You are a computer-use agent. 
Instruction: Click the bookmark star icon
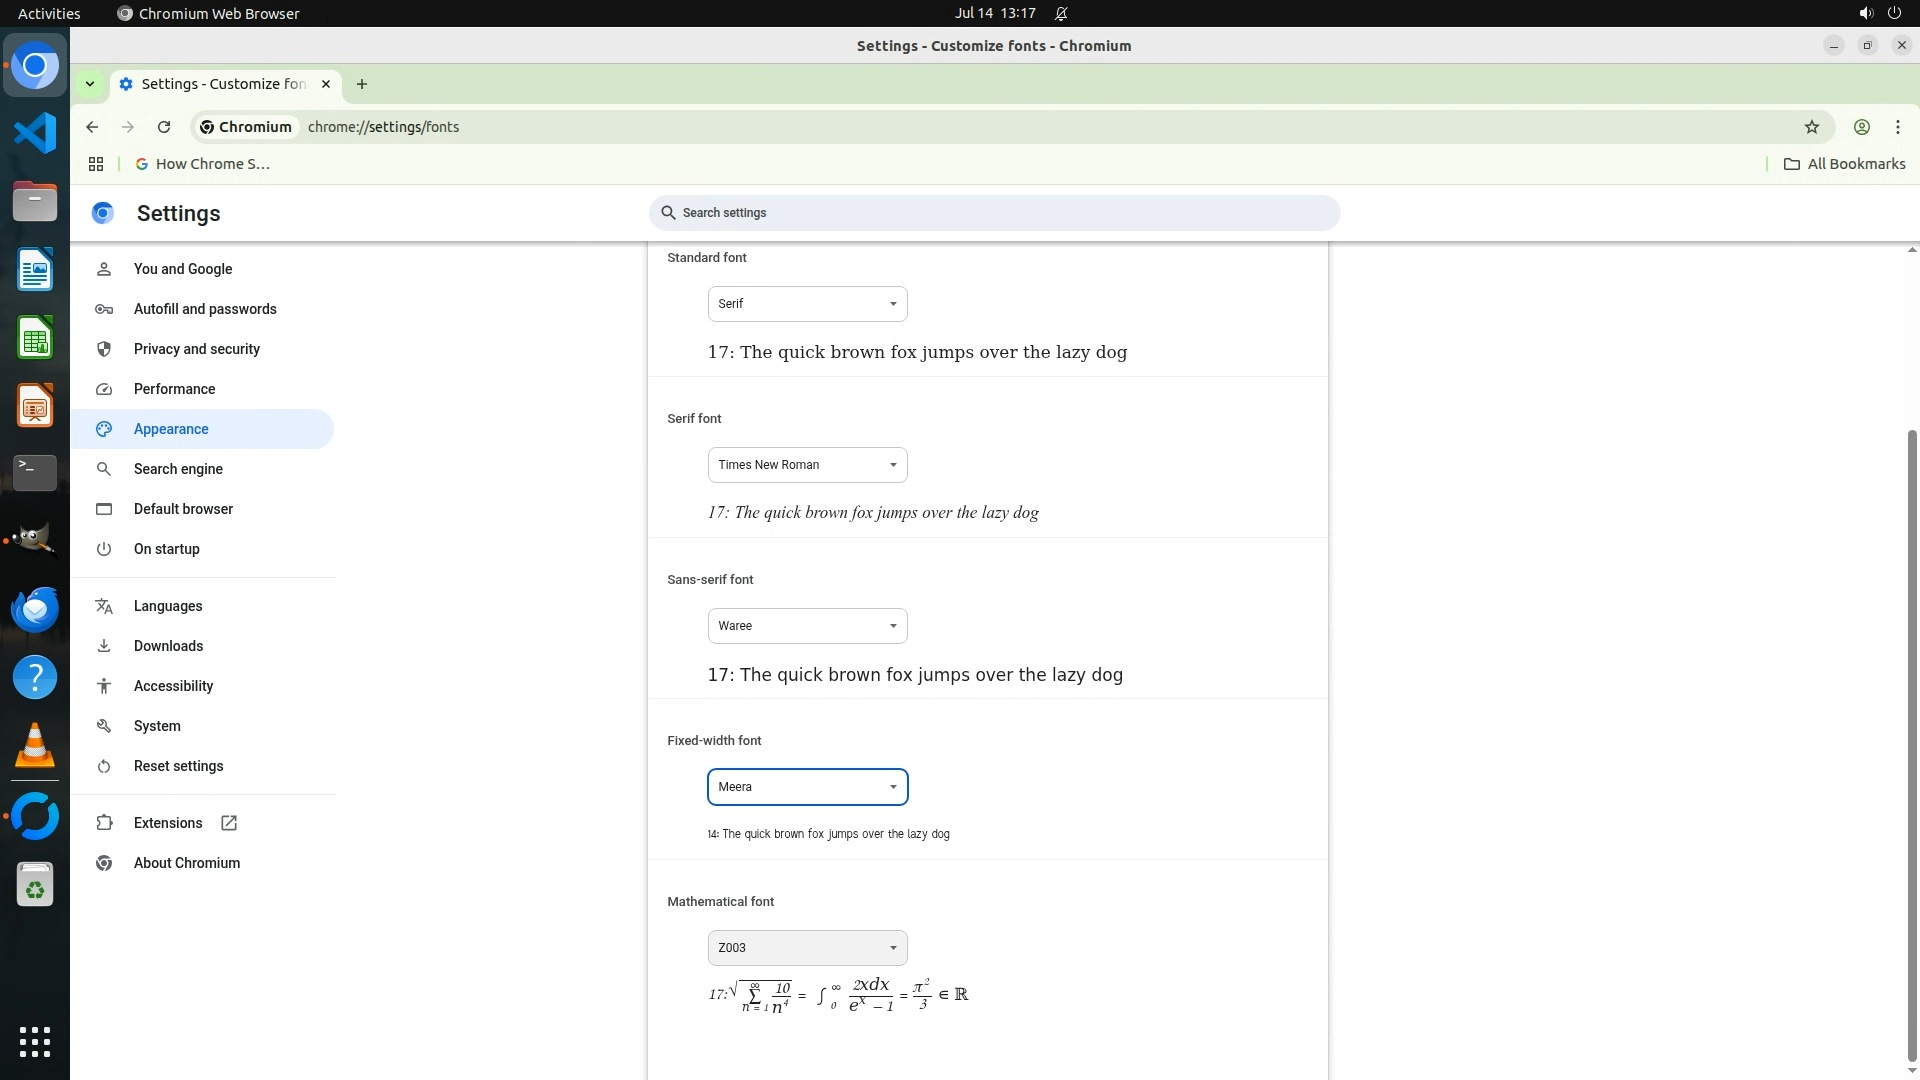coord(1811,127)
